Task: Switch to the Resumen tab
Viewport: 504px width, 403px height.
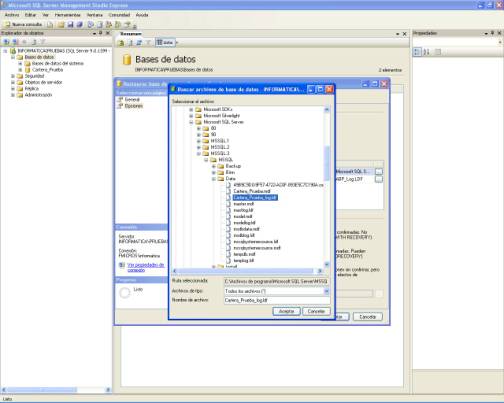Action: pyautogui.click(x=131, y=34)
